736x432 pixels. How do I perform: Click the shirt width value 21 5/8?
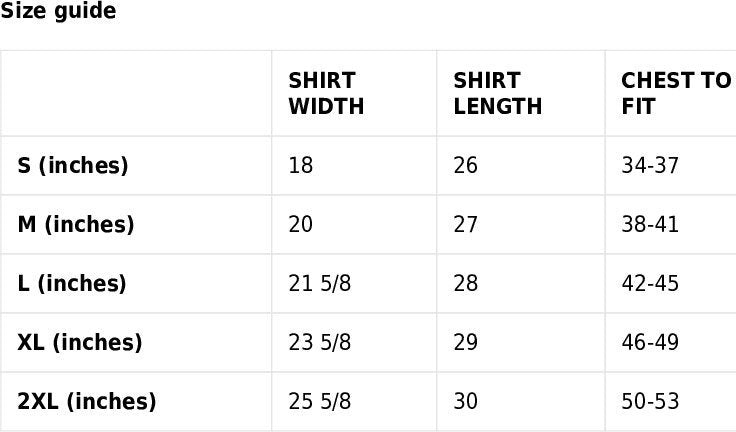coord(320,283)
